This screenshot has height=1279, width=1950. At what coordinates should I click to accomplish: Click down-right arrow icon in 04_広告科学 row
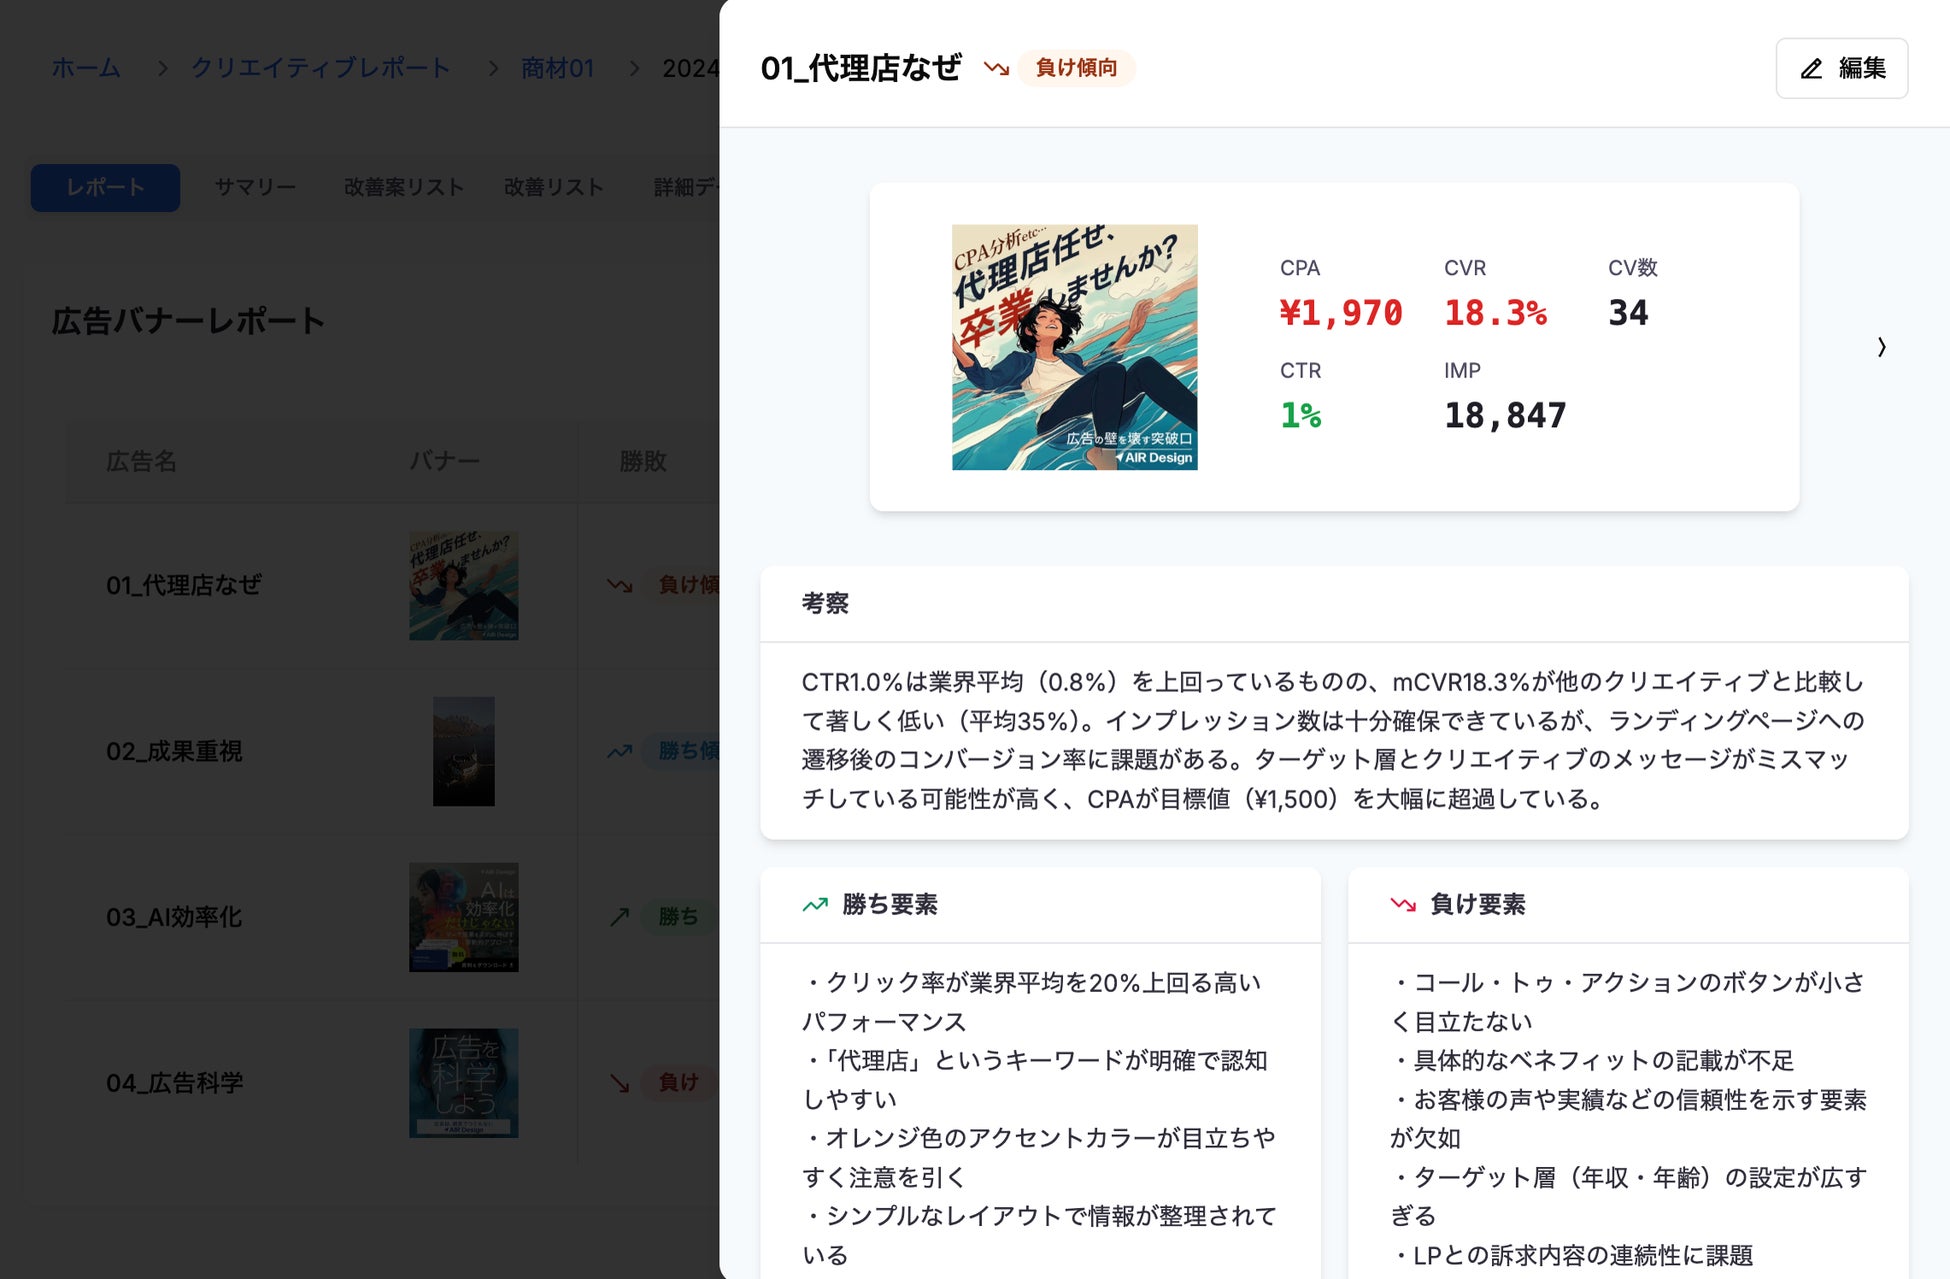click(x=620, y=1083)
